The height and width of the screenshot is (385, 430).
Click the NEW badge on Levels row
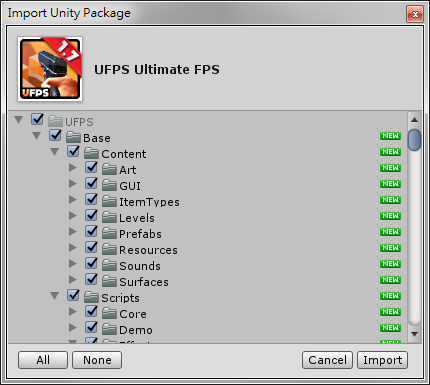click(x=390, y=216)
